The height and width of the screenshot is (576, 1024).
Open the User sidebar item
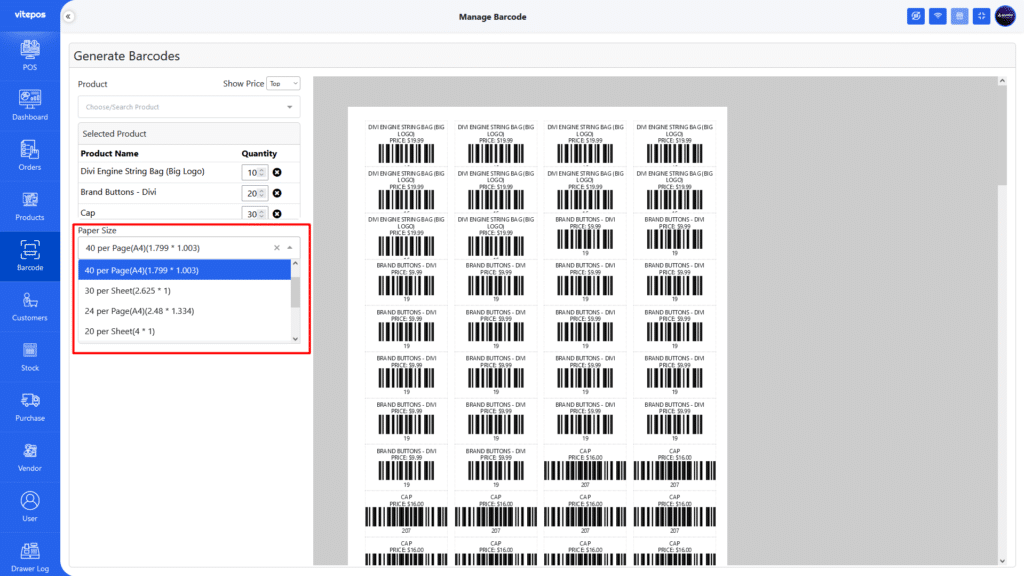coord(30,507)
